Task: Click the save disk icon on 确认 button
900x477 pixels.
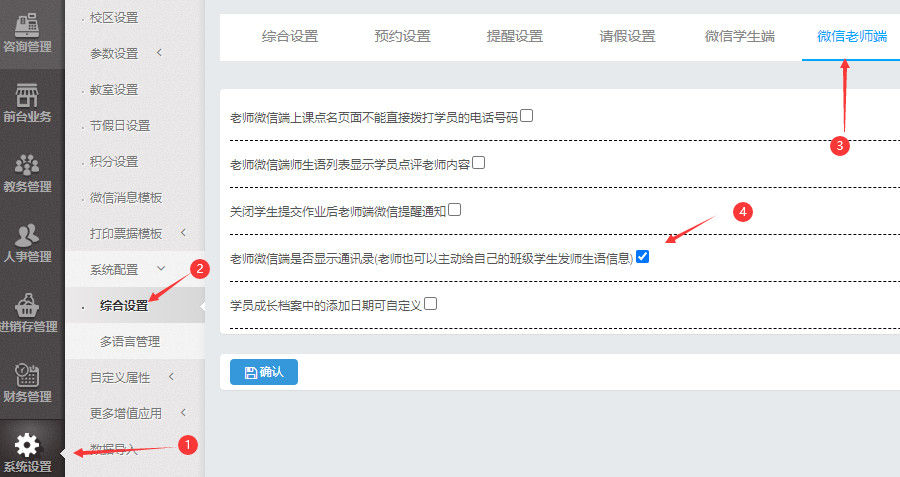Action: [x=251, y=373]
